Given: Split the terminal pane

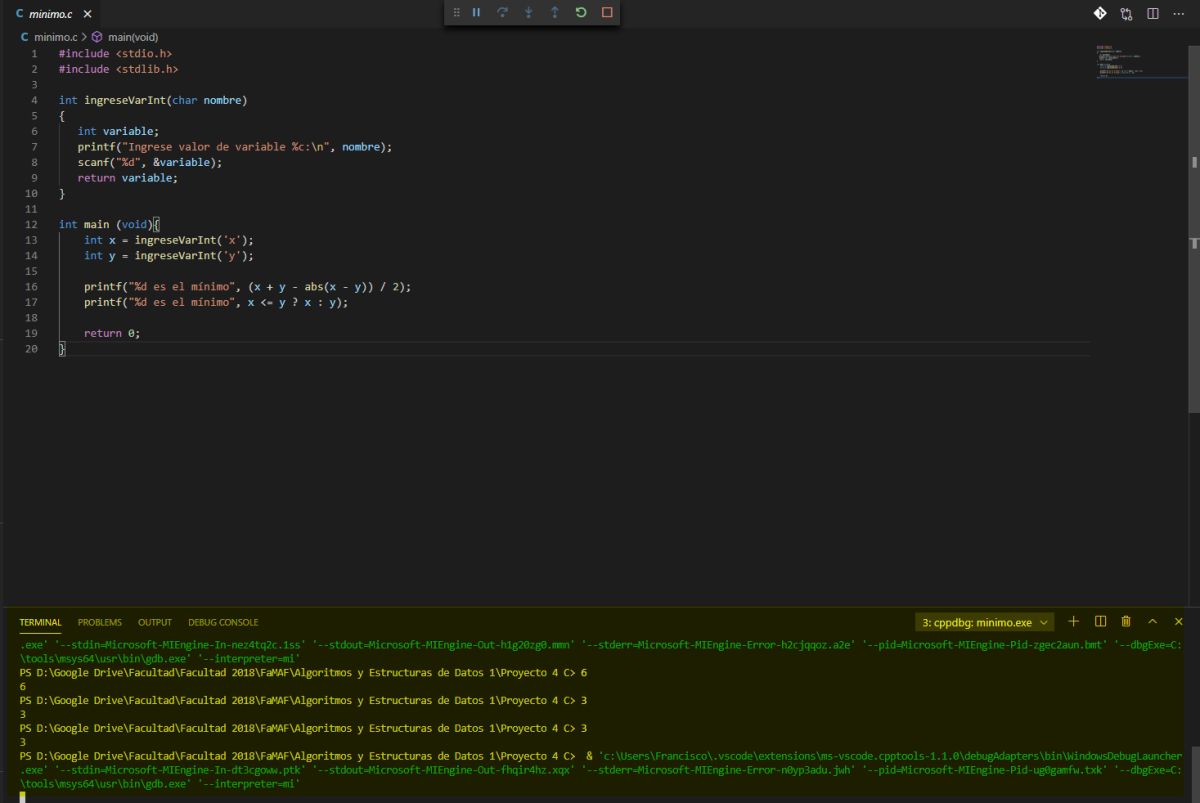Looking at the screenshot, I should tap(1100, 621).
